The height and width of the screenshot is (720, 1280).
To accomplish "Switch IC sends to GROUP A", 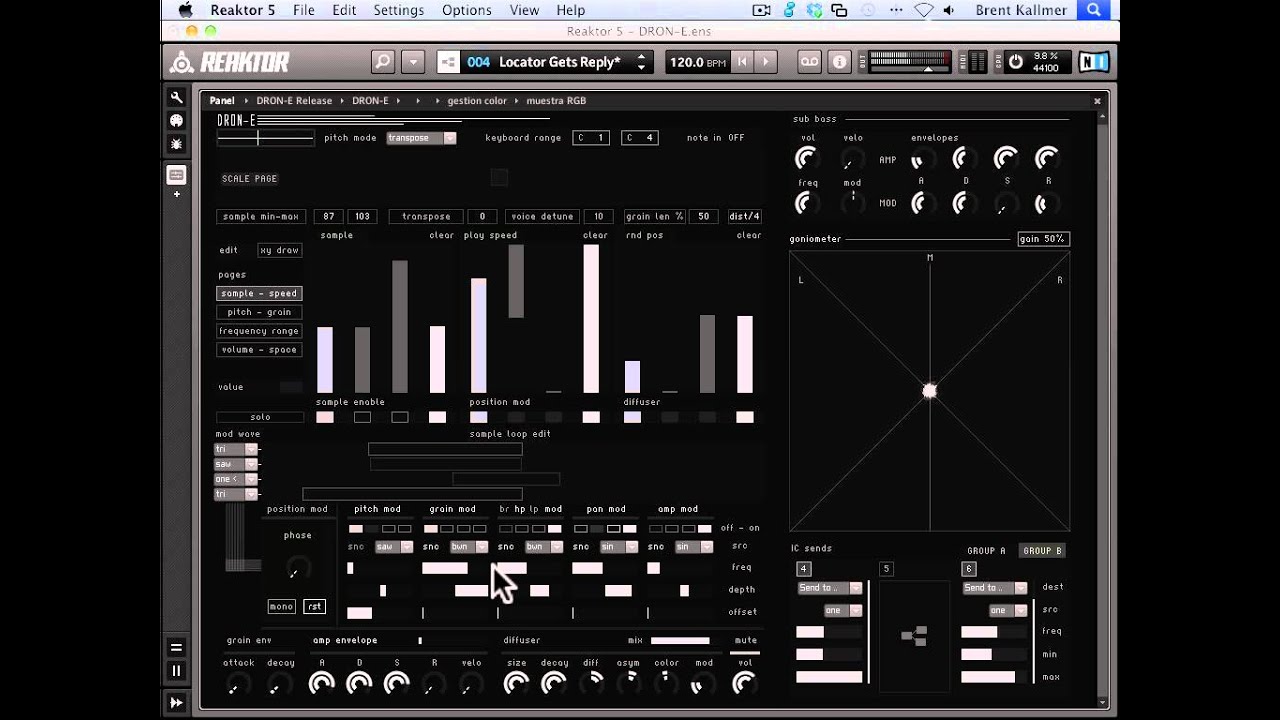I will pos(986,551).
